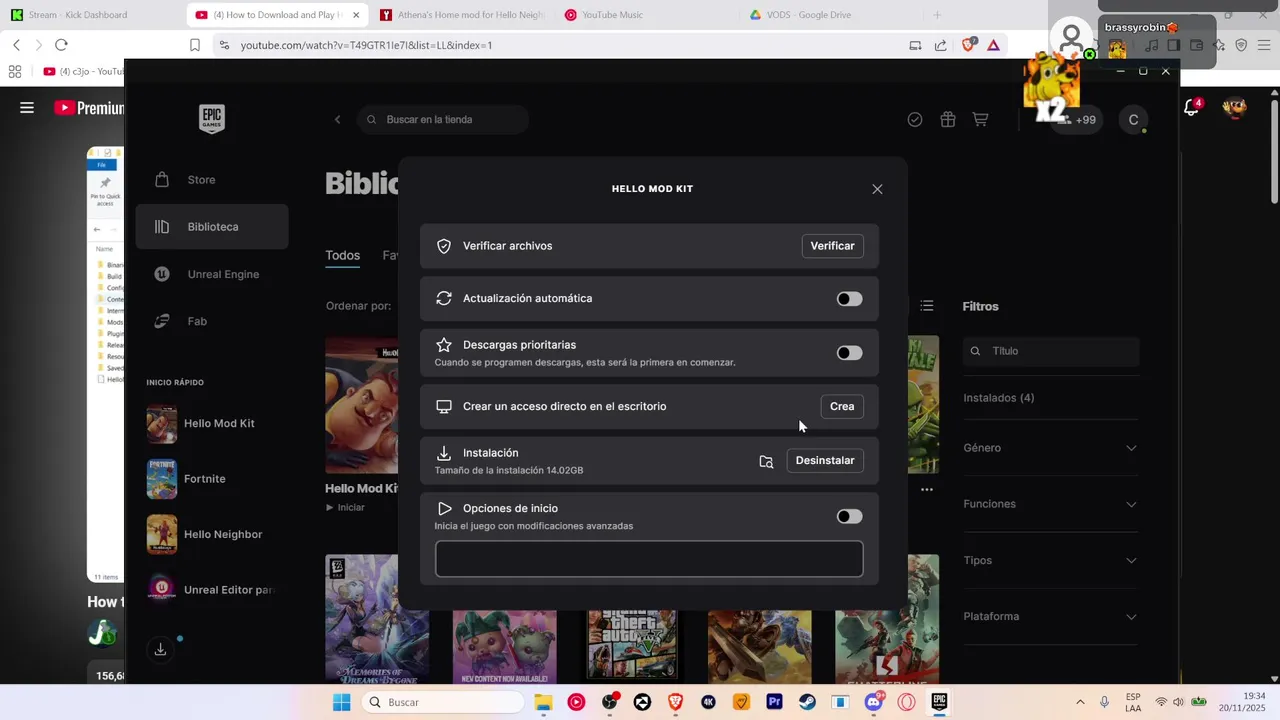Image resolution: width=1280 pixels, height=720 pixels.
Task: Enable Opciones de inicio toggle
Action: 849,517
